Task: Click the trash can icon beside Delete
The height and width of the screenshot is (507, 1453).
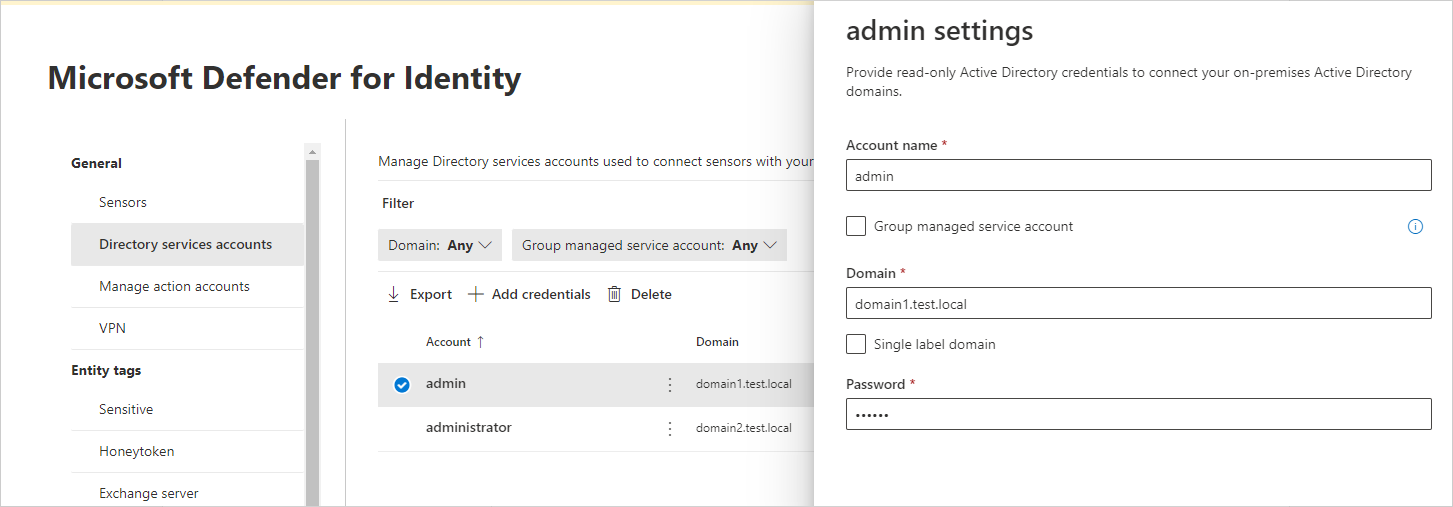Action: pos(615,294)
